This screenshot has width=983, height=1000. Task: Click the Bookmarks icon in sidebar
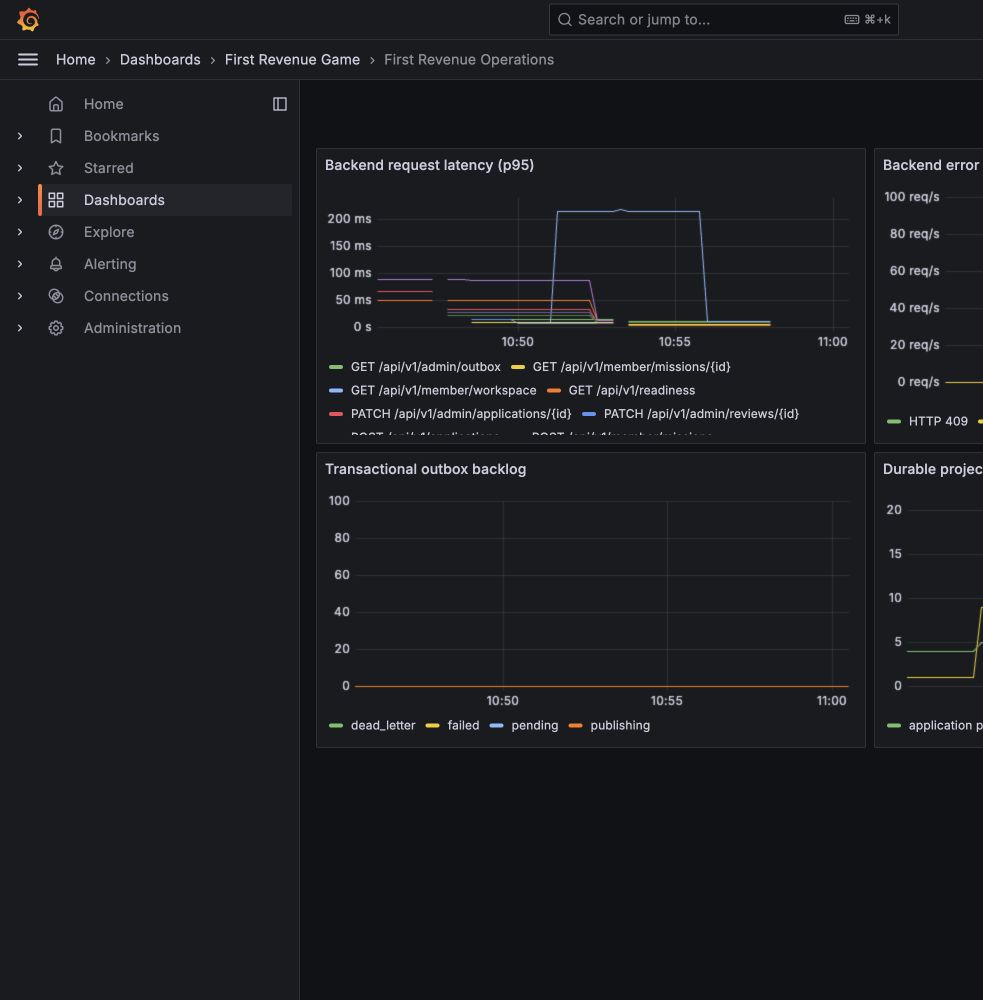[x=56, y=136]
